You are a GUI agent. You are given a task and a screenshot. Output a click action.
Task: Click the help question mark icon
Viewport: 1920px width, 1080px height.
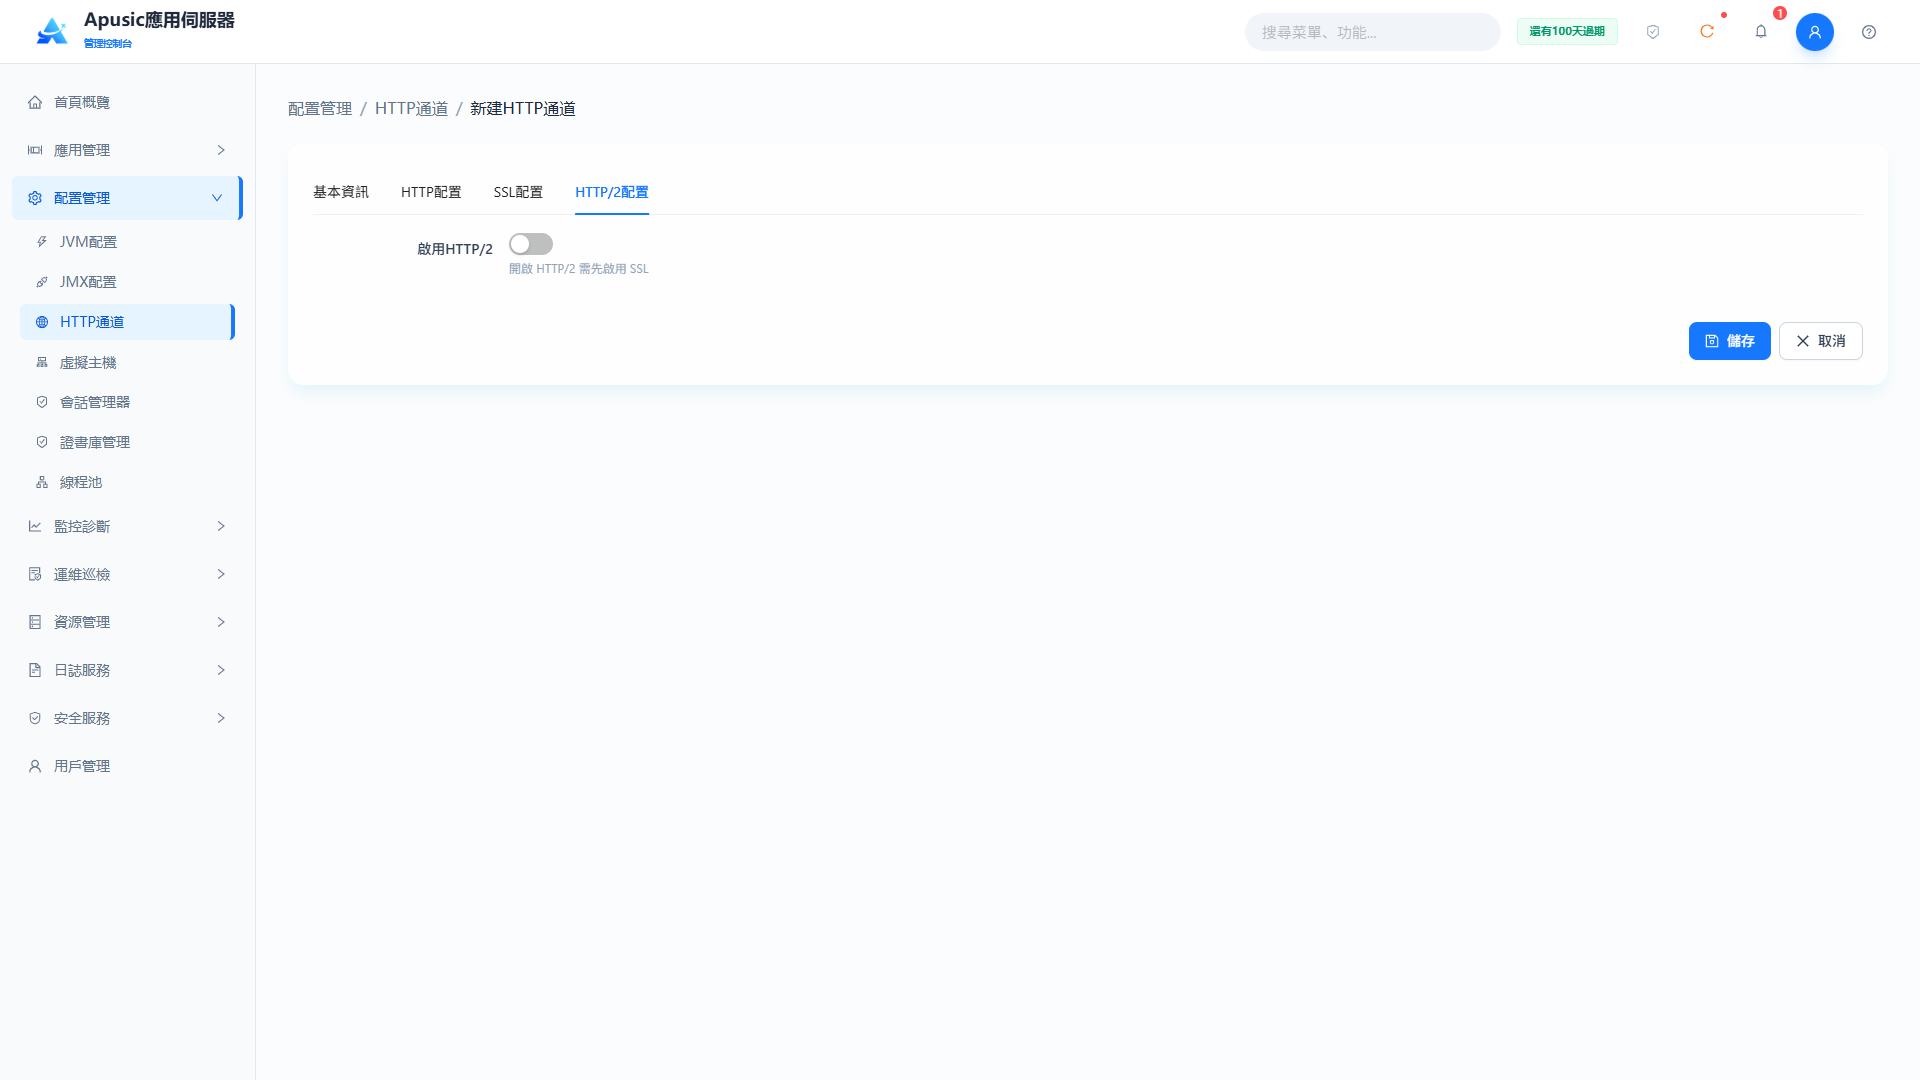coord(1869,32)
